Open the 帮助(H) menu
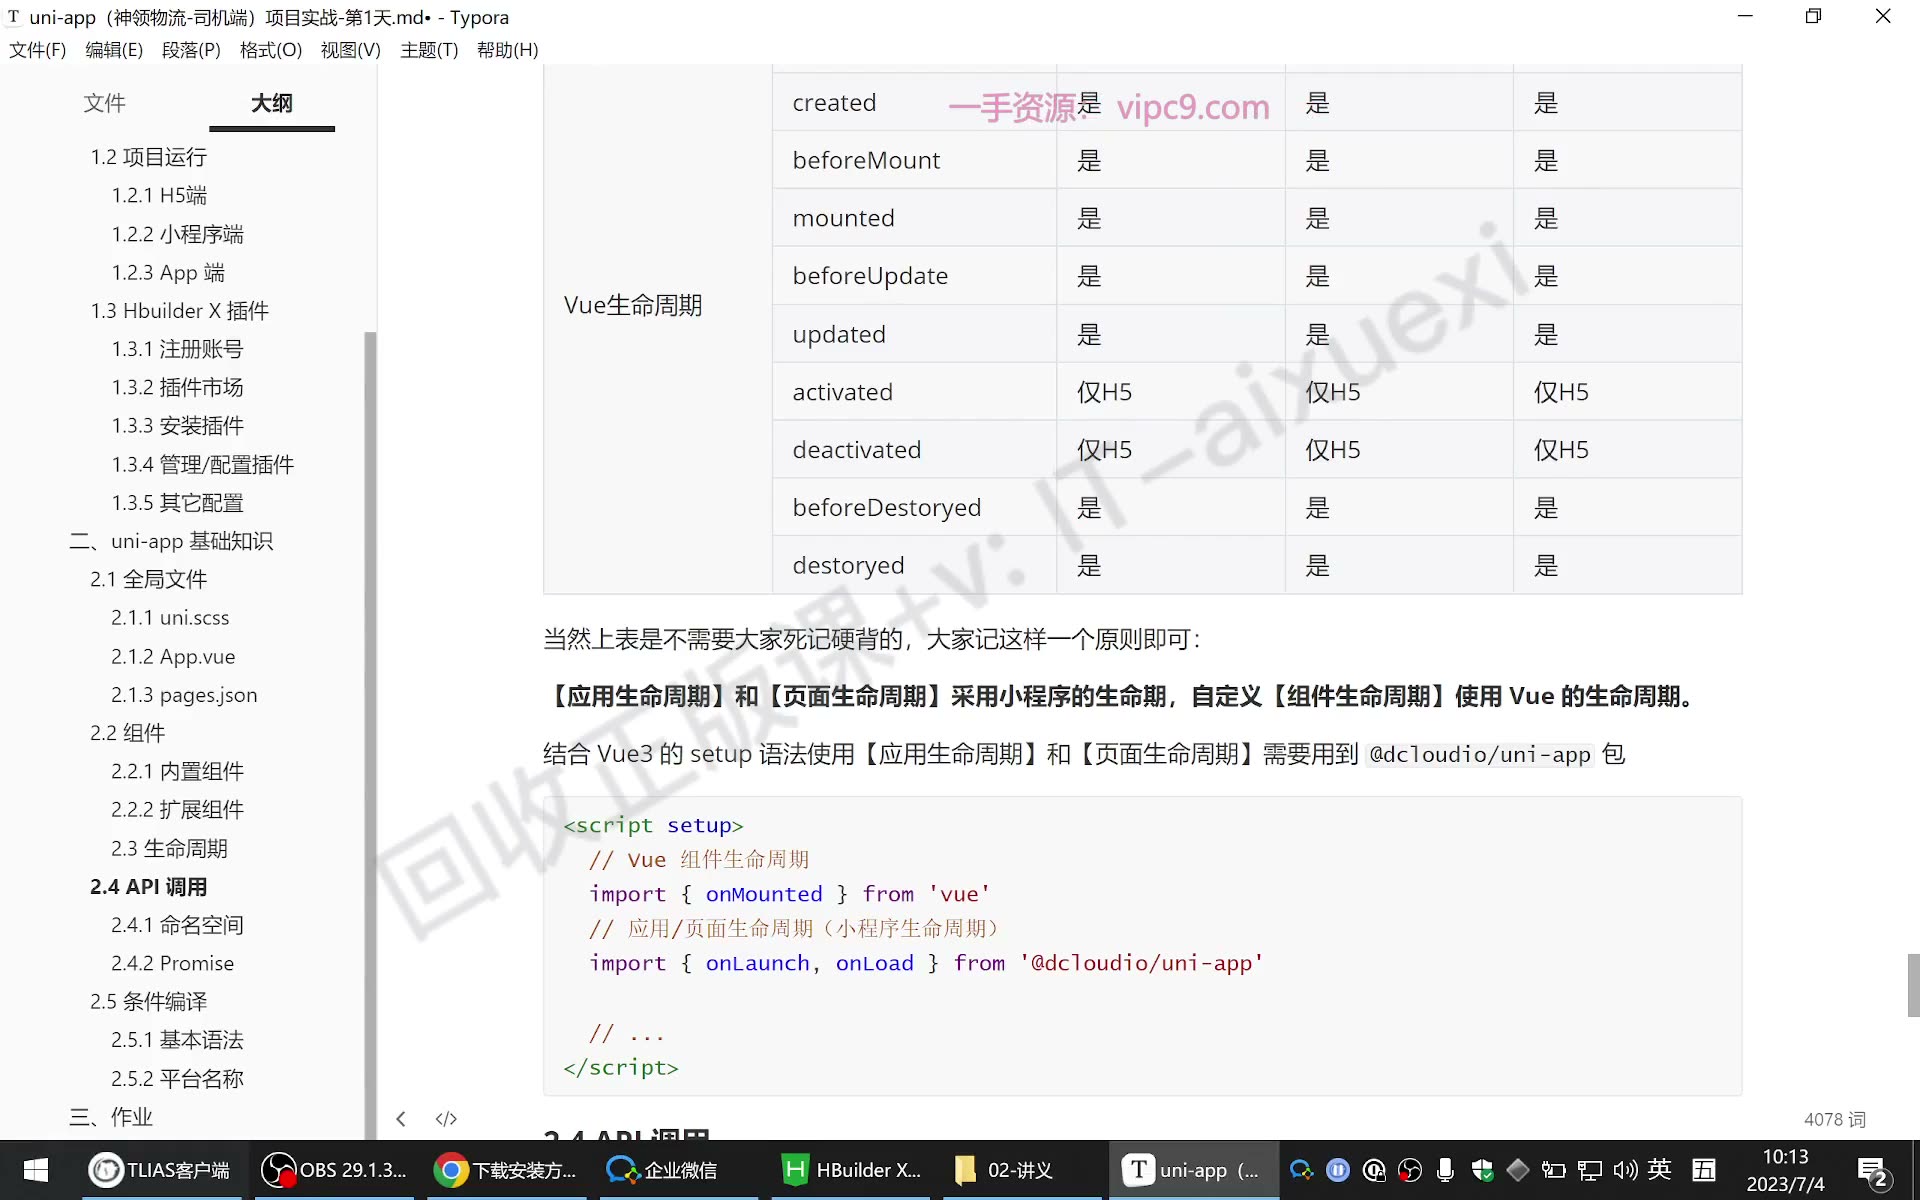 tap(507, 50)
